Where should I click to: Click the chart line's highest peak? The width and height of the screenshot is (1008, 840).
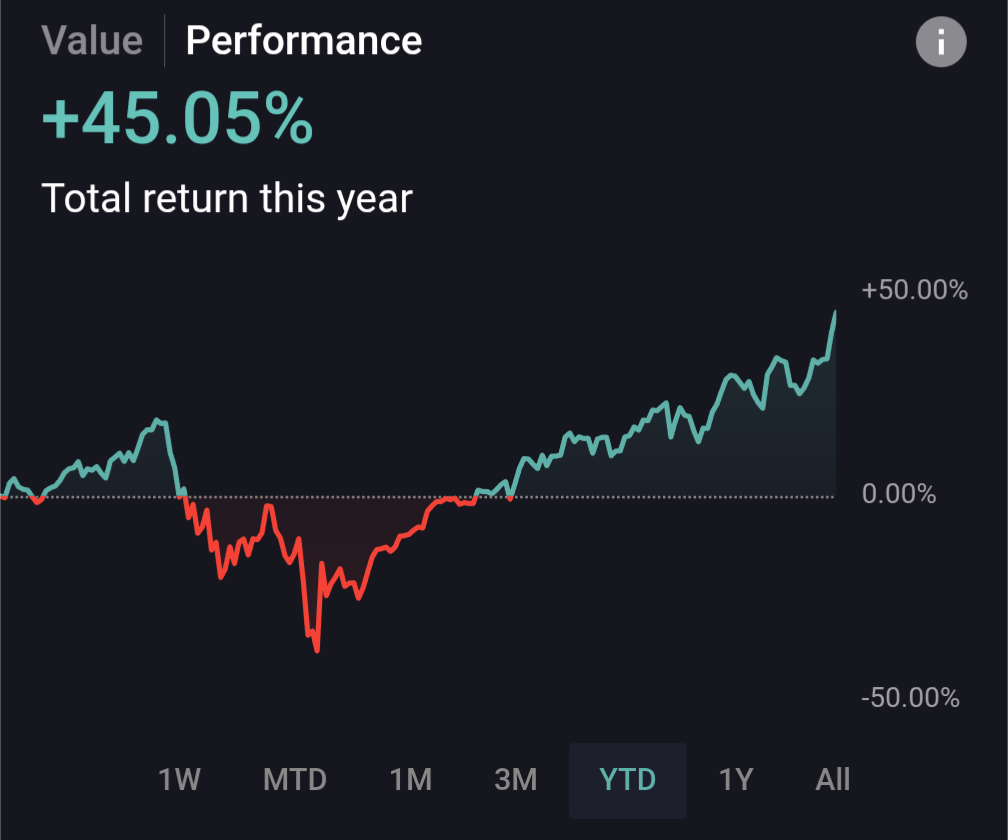(835, 312)
